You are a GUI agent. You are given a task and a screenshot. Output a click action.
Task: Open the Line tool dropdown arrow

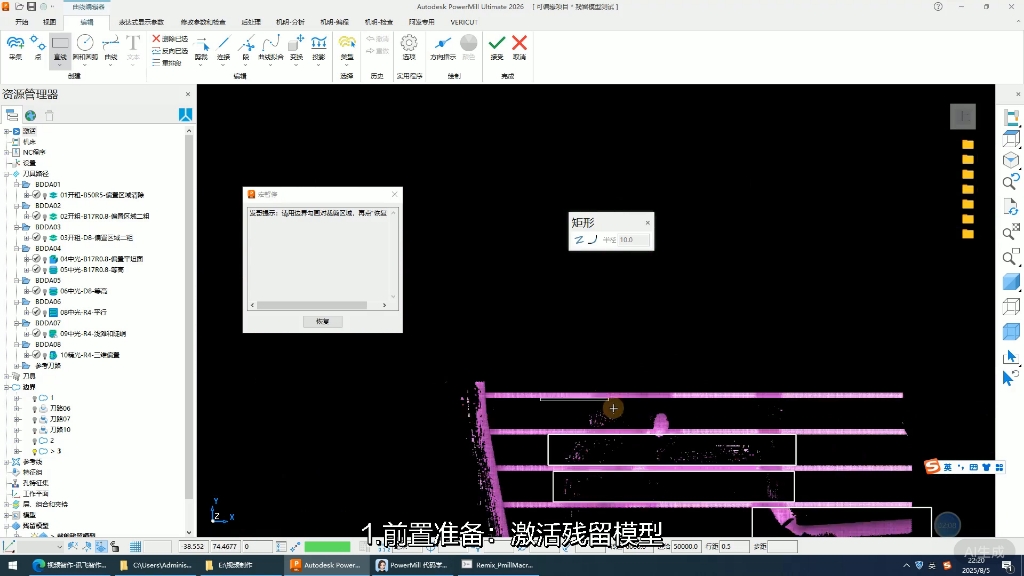[x=60, y=65]
